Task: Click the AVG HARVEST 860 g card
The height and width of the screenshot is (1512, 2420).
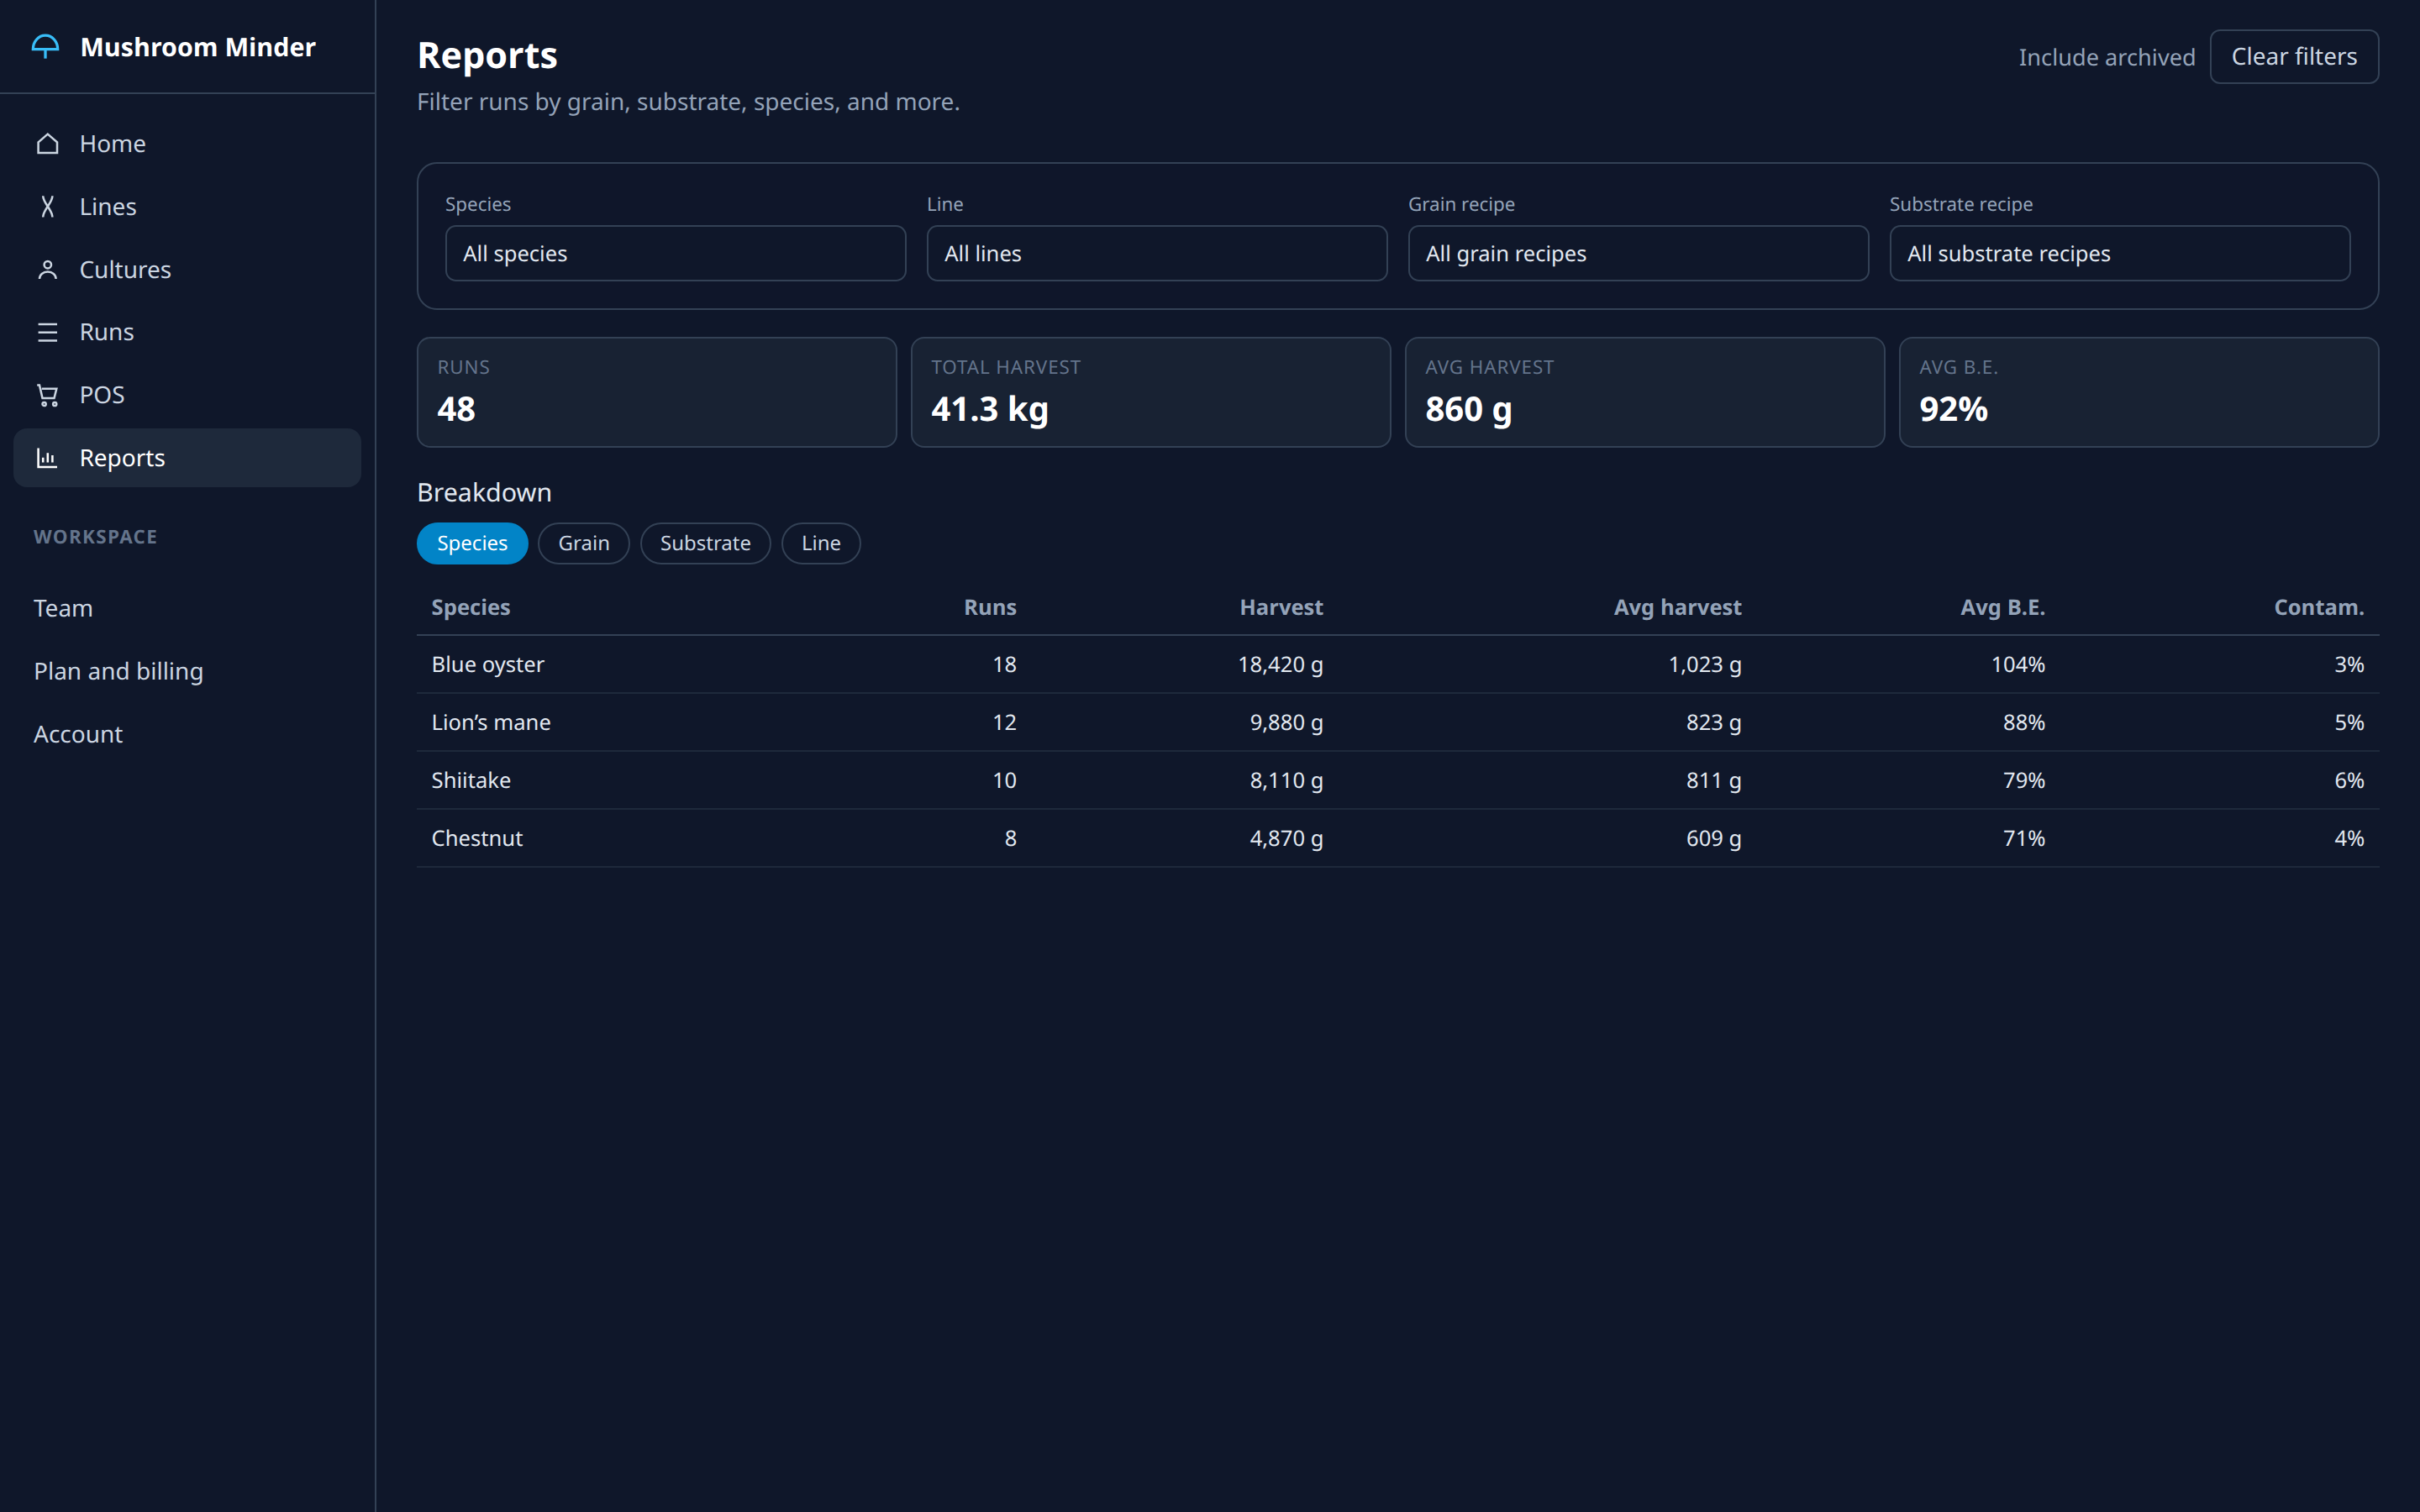Action: click(x=1644, y=392)
